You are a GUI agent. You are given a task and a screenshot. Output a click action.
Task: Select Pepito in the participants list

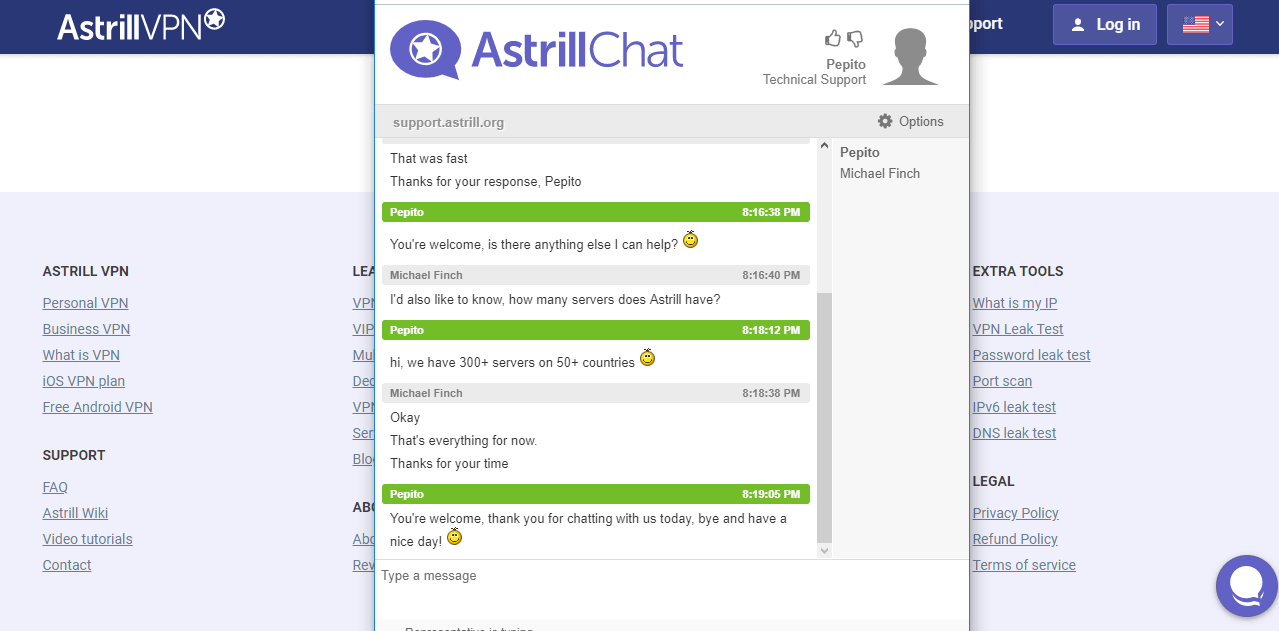(x=860, y=152)
